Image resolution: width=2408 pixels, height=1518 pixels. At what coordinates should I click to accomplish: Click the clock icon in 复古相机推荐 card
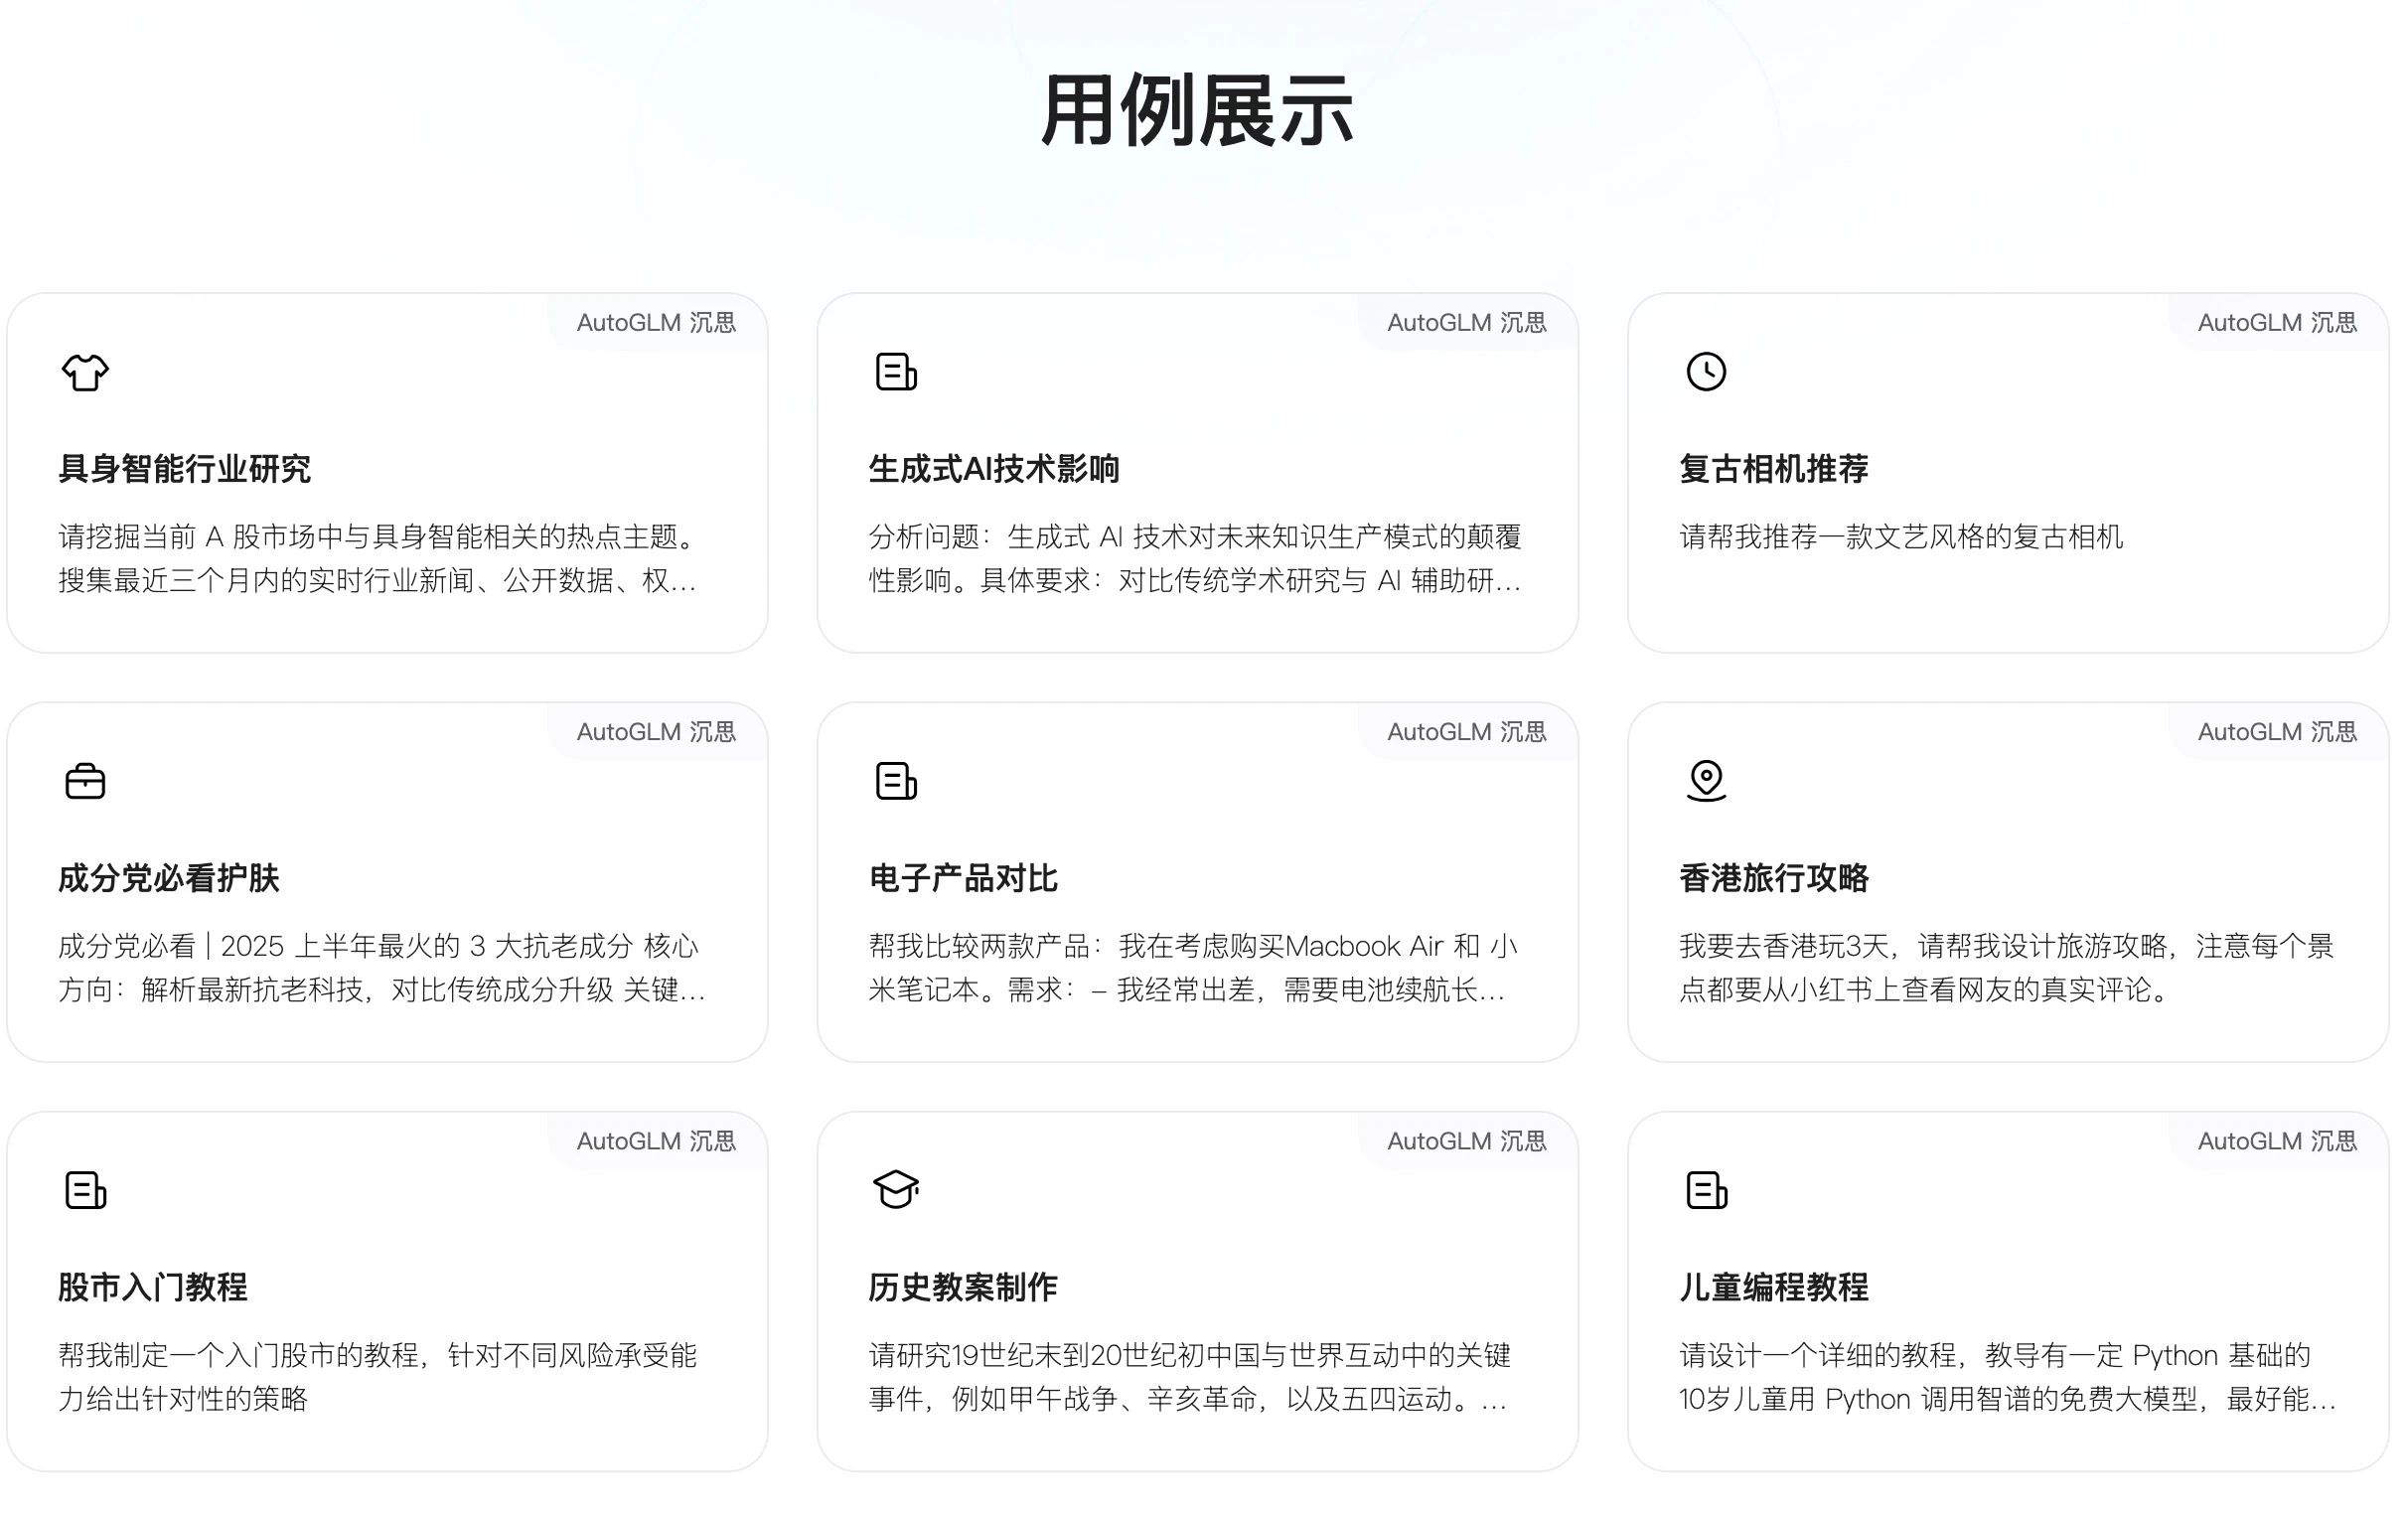1706,372
